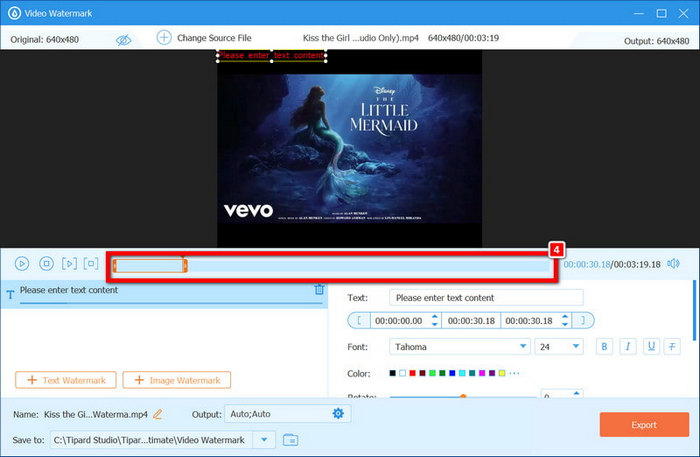700x457 pixels.
Task: Open output settings gear icon
Action: click(x=338, y=414)
